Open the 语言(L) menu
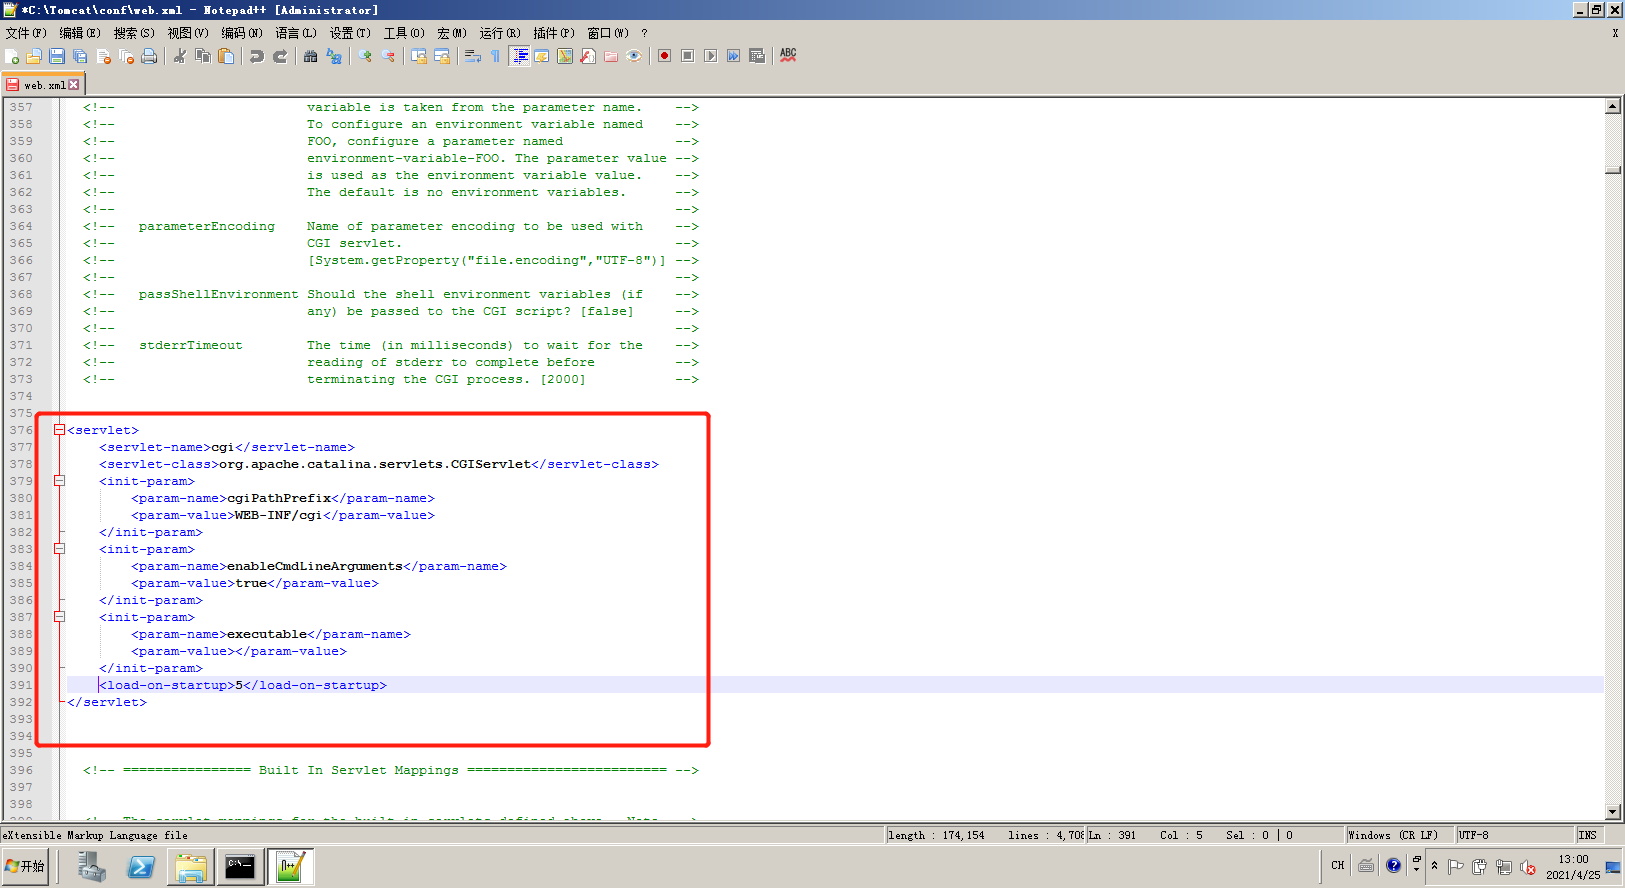Screen dimensions: 1625x888 [x=296, y=33]
